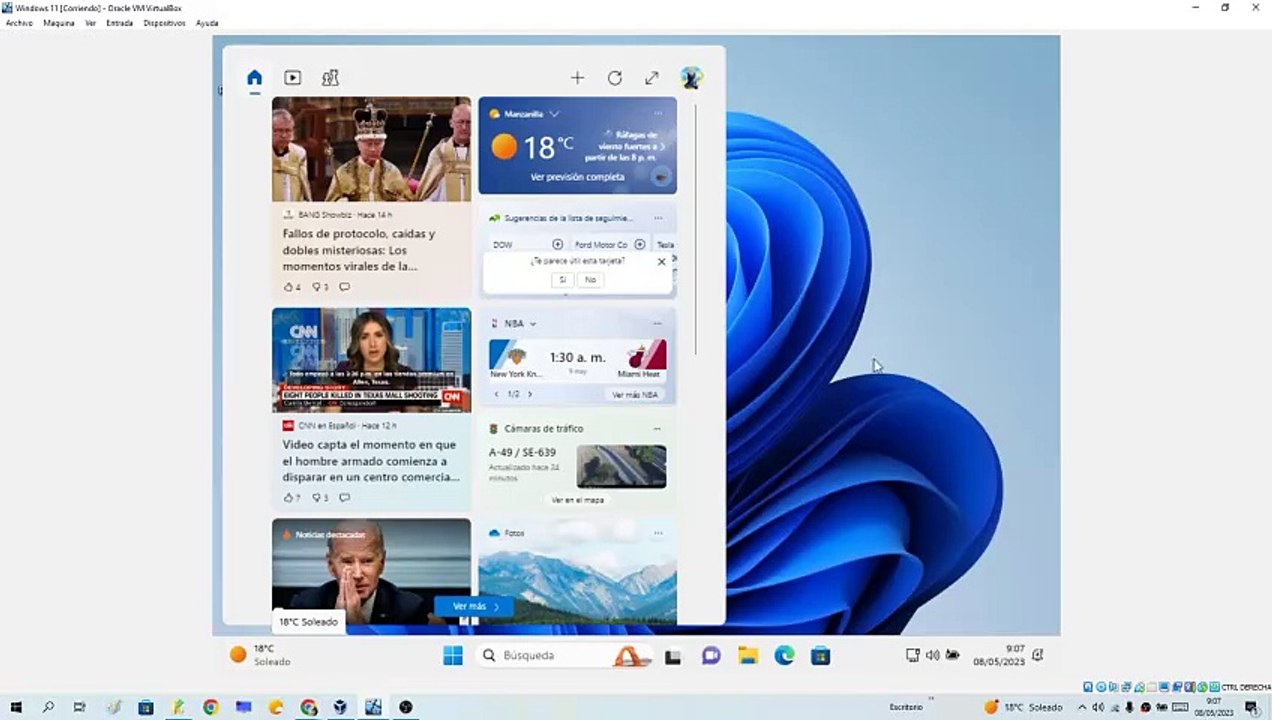Answer Sí to card feedback
This screenshot has height=720, width=1272.
(562, 280)
